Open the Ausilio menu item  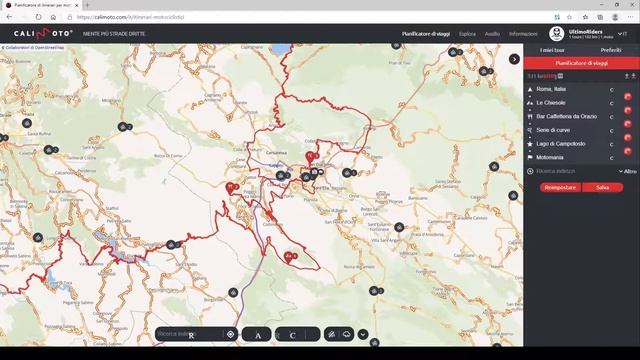(492, 34)
